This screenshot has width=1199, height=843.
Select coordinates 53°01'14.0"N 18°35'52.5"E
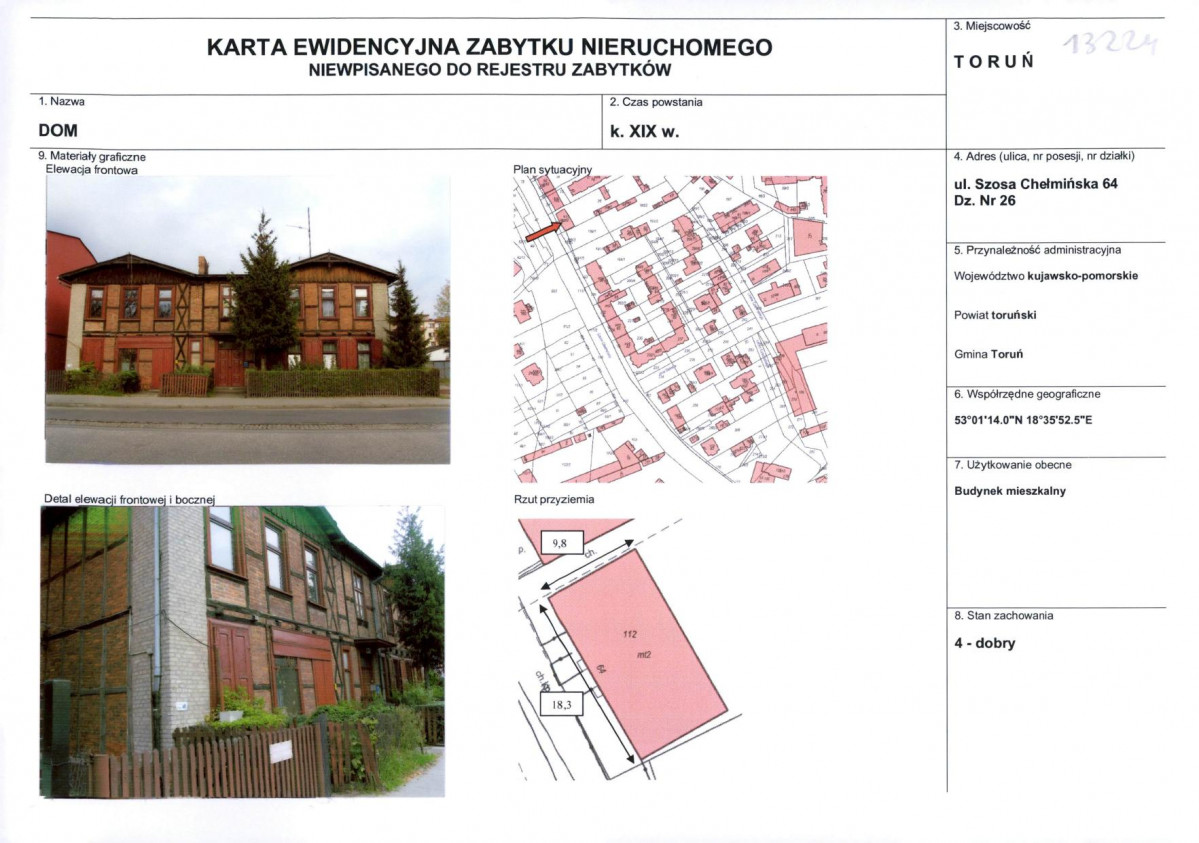tap(1023, 420)
